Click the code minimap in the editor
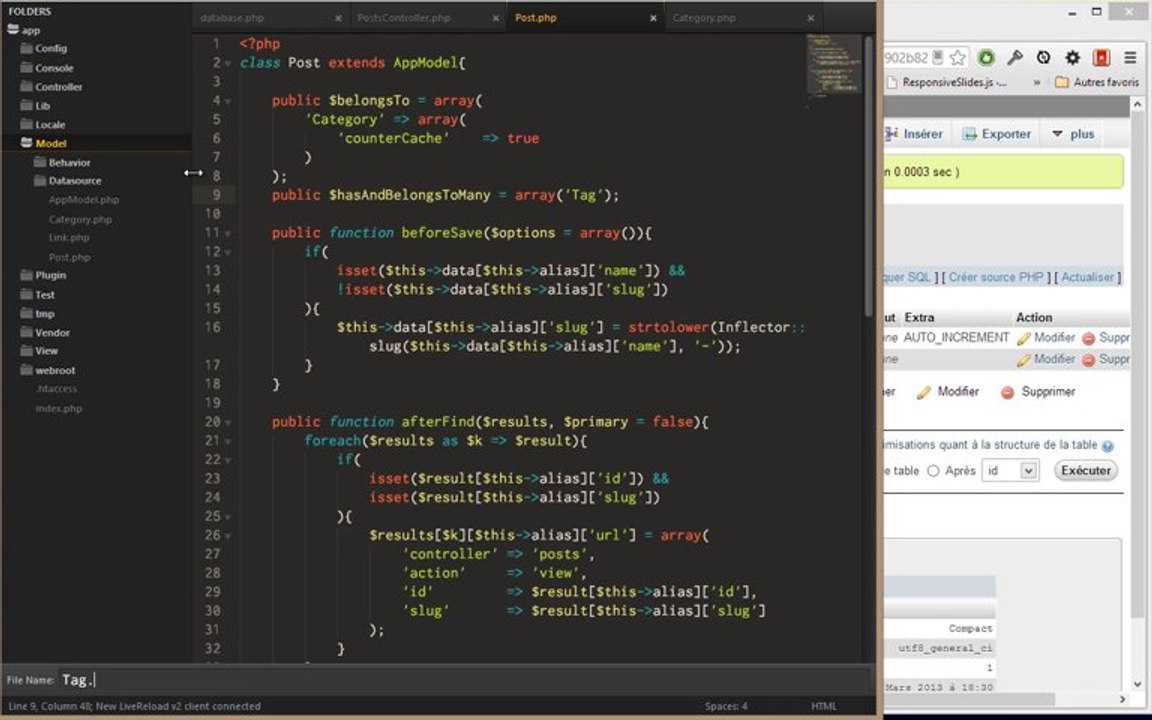This screenshot has height=720, width=1152. [x=833, y=64]
